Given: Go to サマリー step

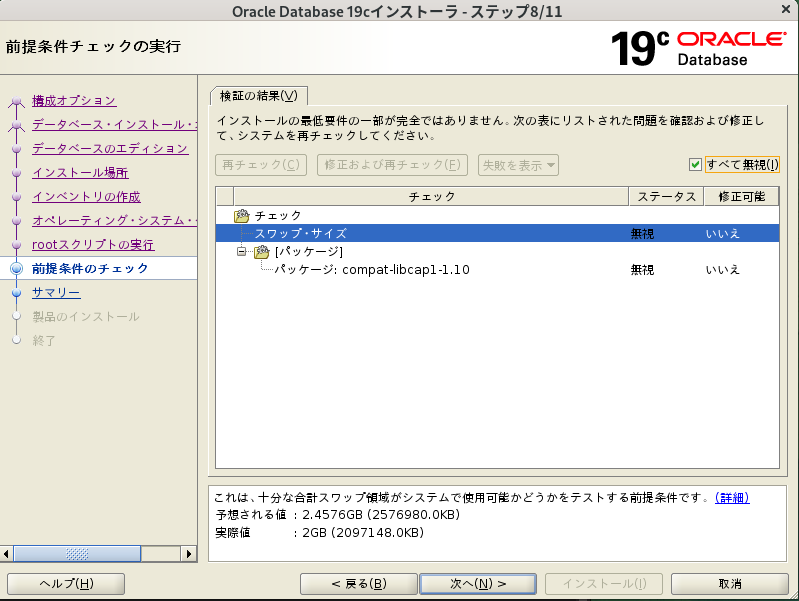Looking at the screenshot, I should point(56,292).
